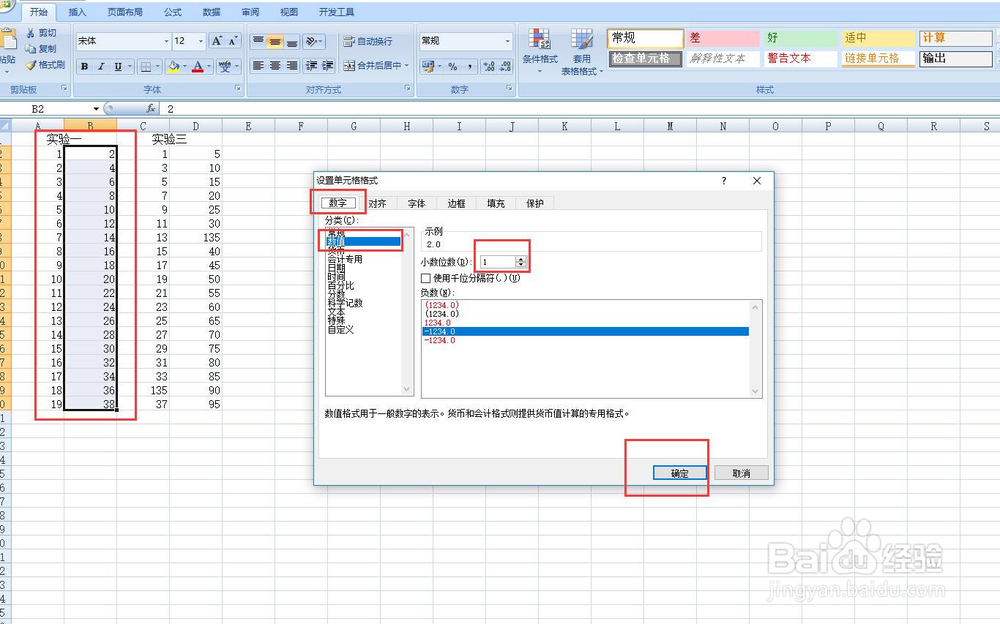The width and height of the screenshot is (1000, 624).
Task: Apply the 警告文本 cell style
Action: pyautogui.click(x=800, y=59)
